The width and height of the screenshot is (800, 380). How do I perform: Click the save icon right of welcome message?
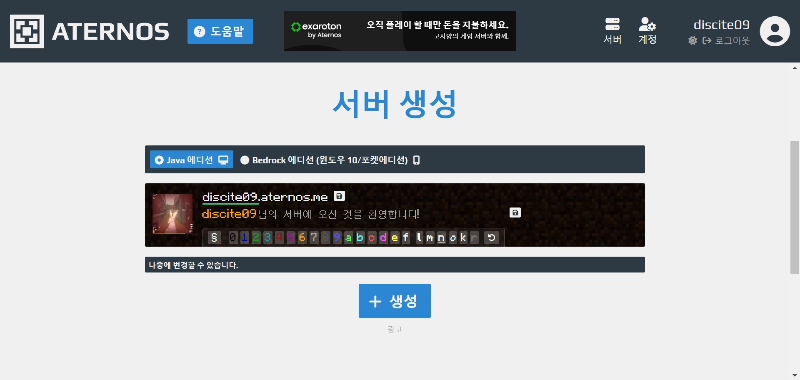[x=515, y=213]
